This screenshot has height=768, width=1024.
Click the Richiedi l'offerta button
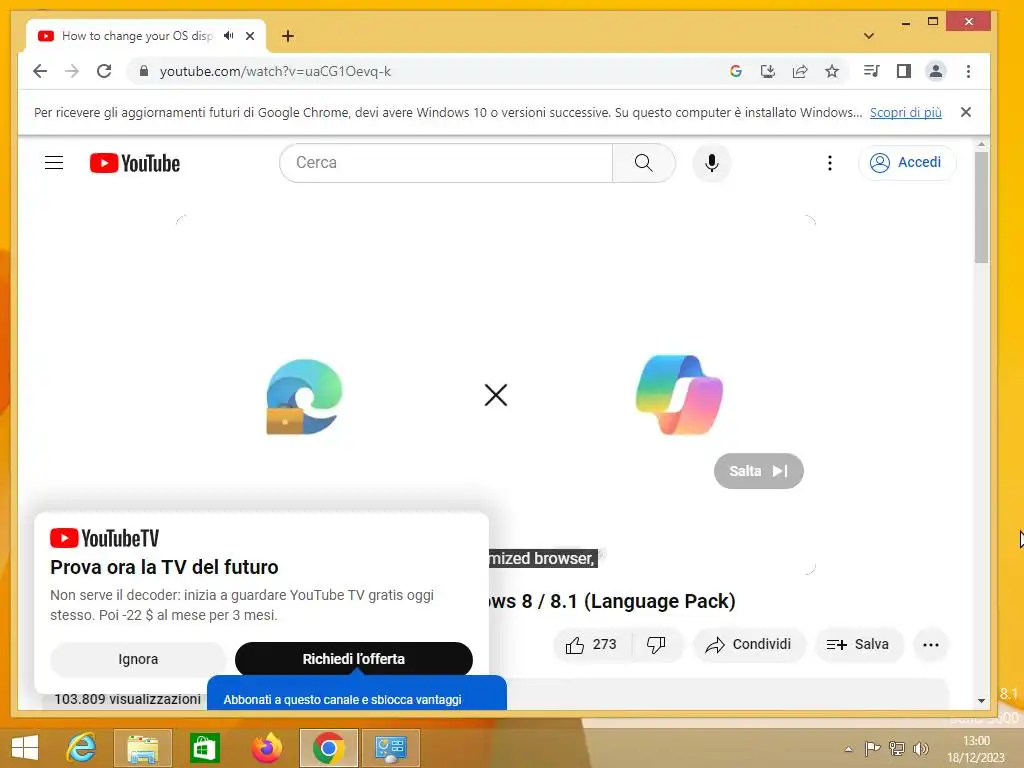click(x=354, y=659)
